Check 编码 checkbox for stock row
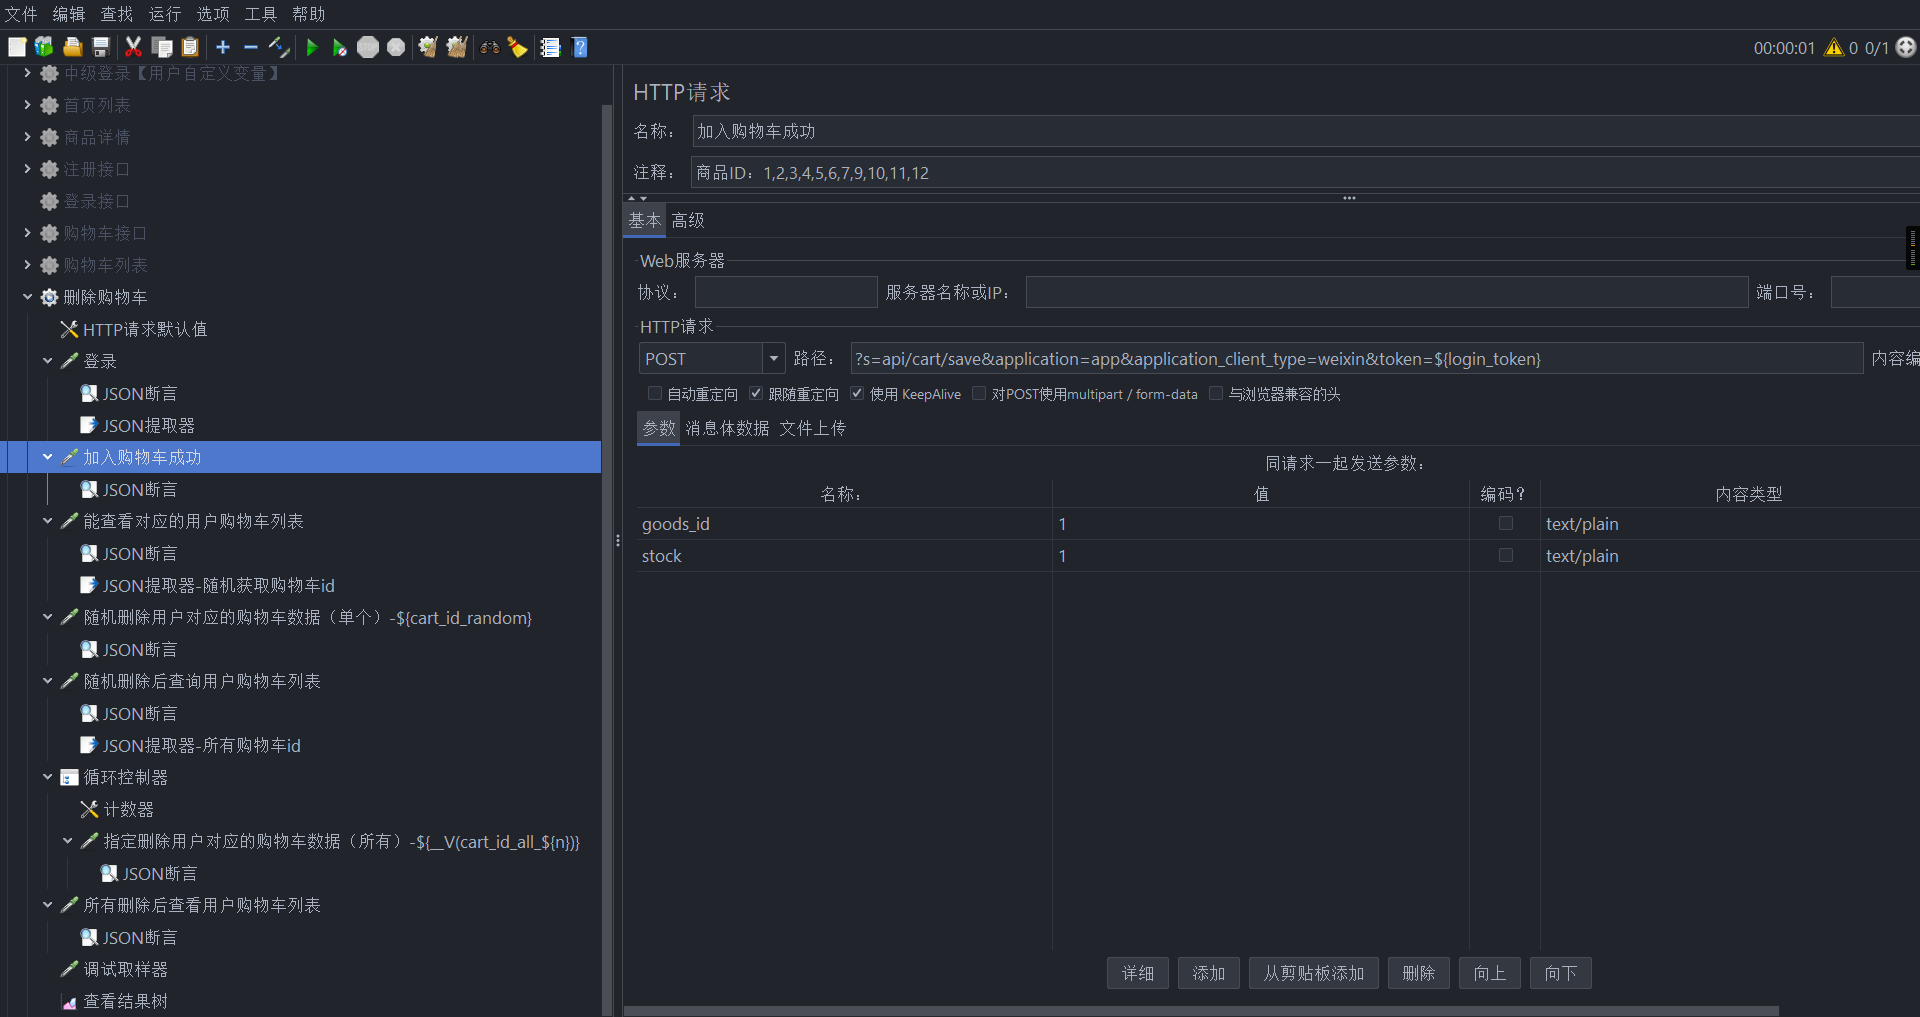The image size is (1920, 1017). tap(1506, 555)
